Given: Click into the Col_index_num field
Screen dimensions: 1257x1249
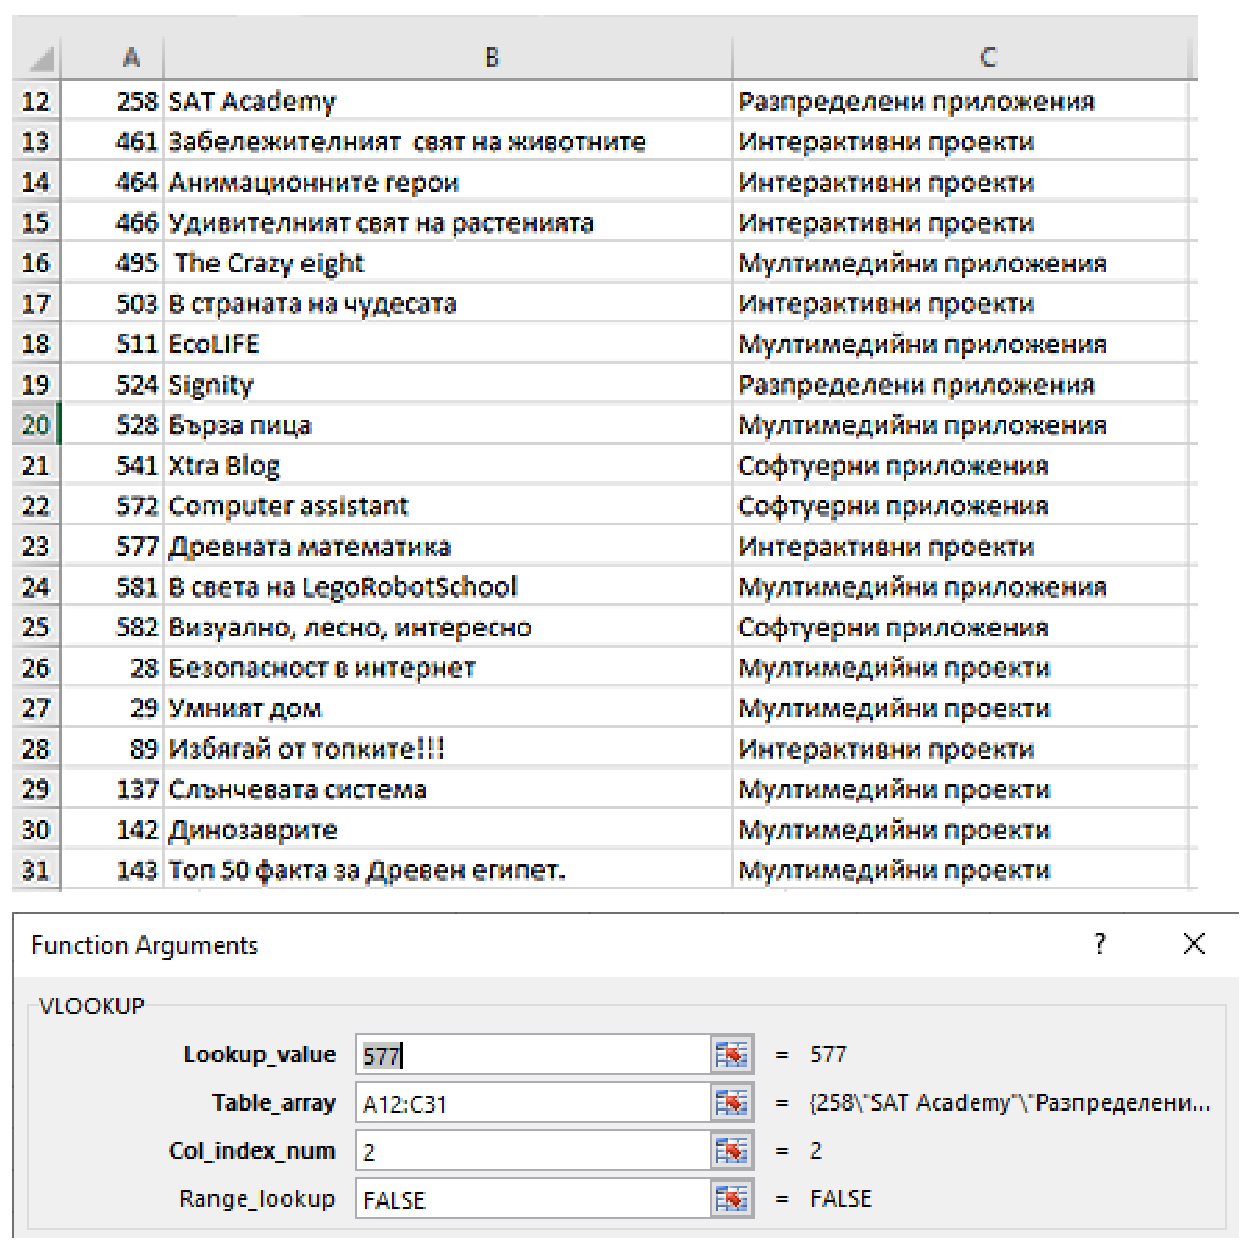Looking at the screenshot, I should pyautogui.click(x=534, y=1151).
